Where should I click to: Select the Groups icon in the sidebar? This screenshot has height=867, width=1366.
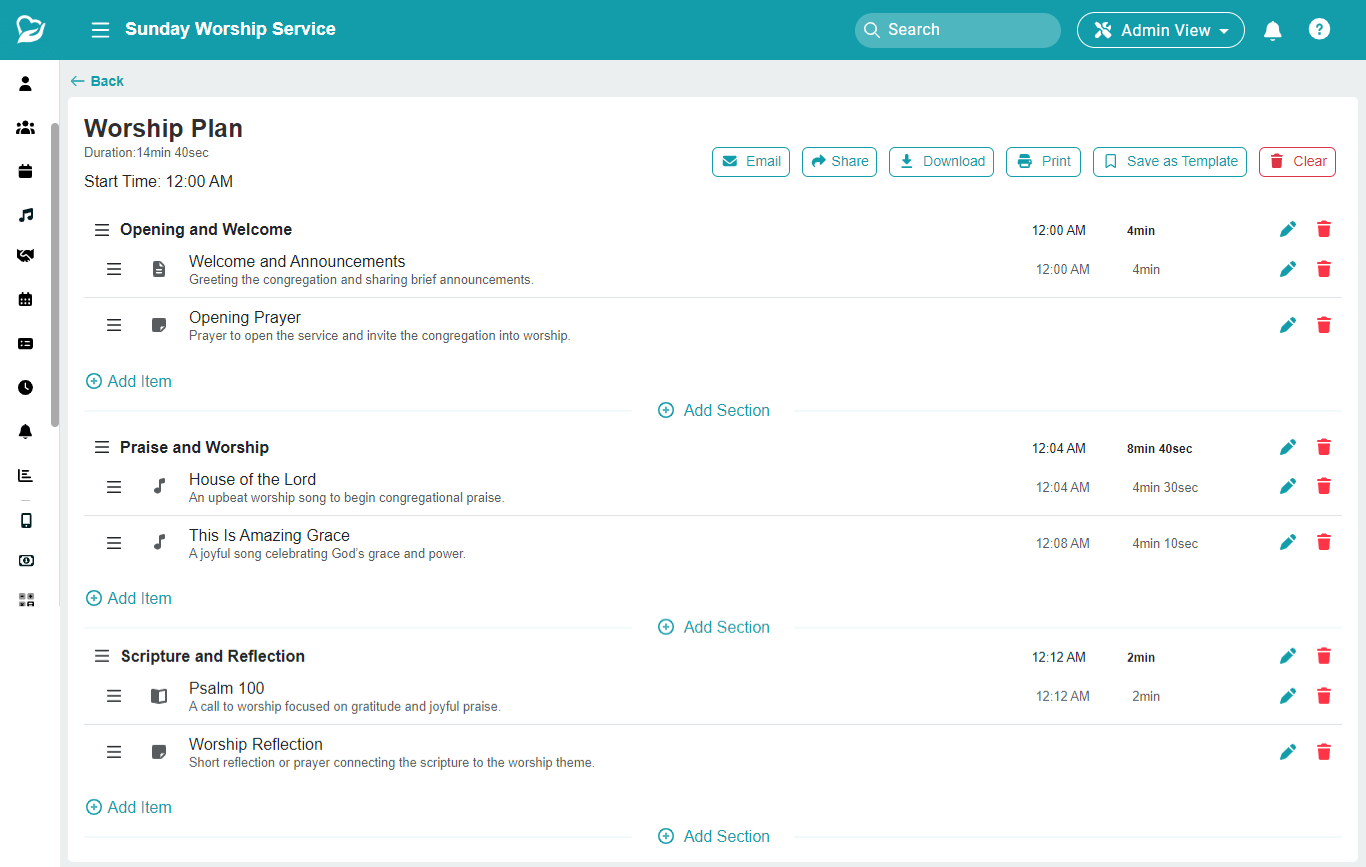(26, 127)
